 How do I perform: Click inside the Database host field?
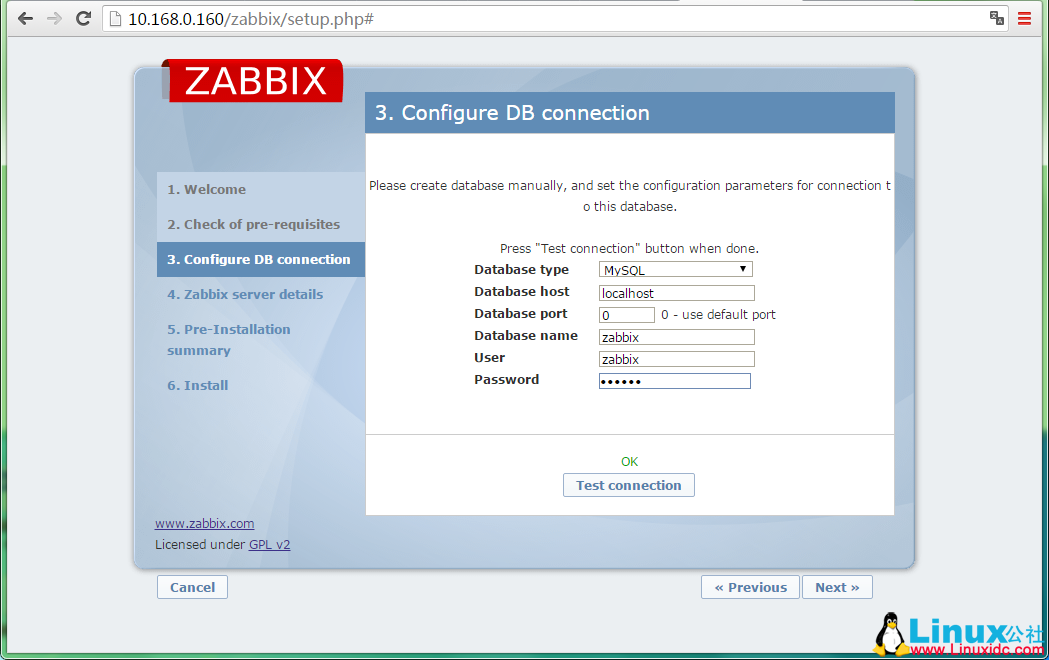pyautogui.click(x=676, y=292)
